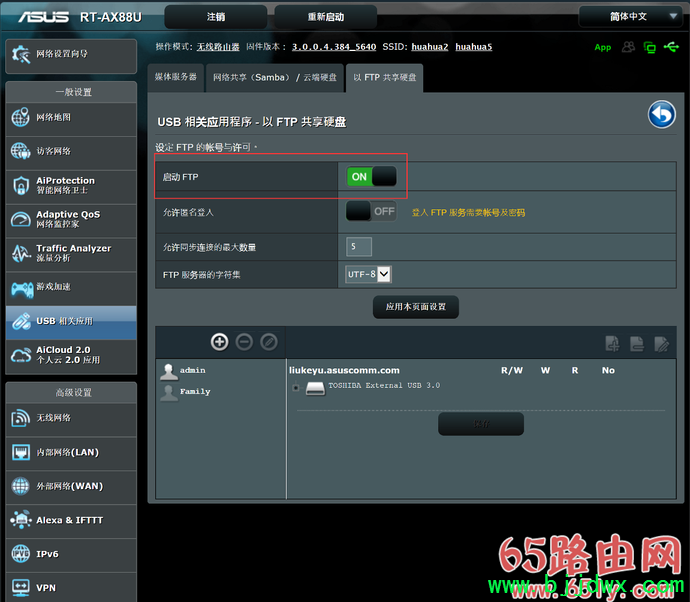The height and width of the screenshot is (602, 690).
Task: Click the USB status icon in header
Action: [x=671, y=47]
